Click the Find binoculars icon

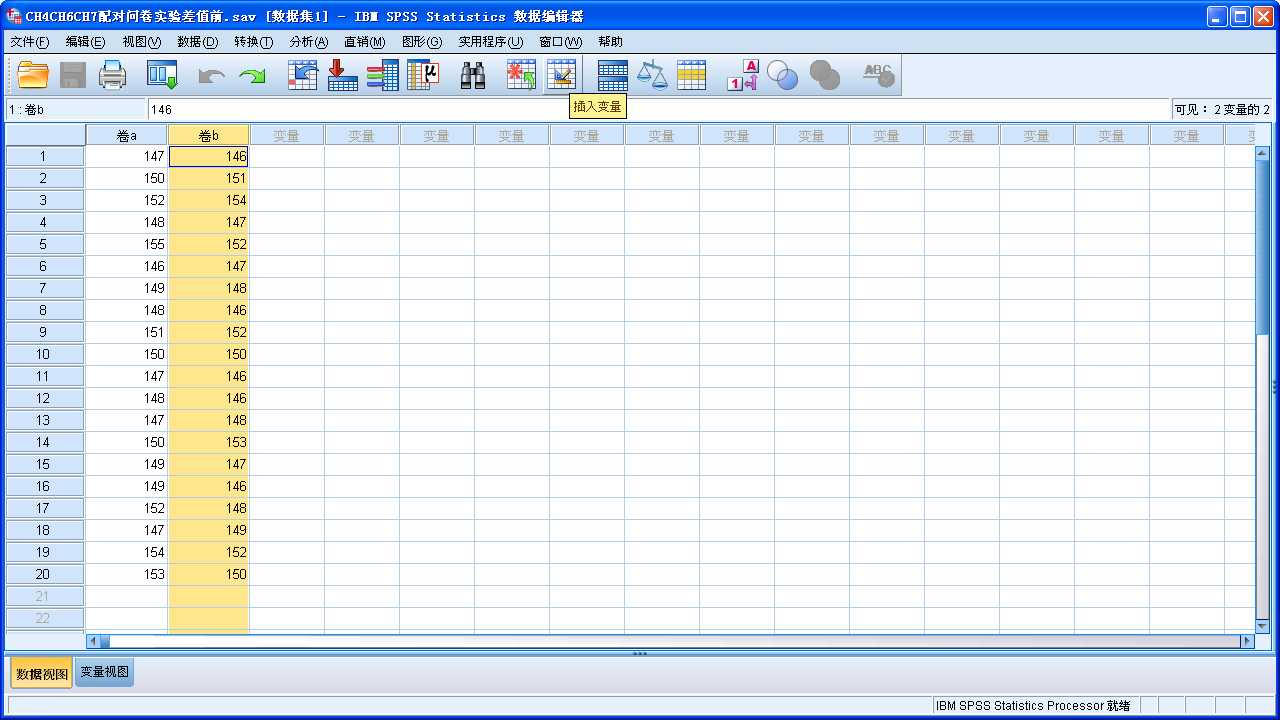click(x=472, y=75)
